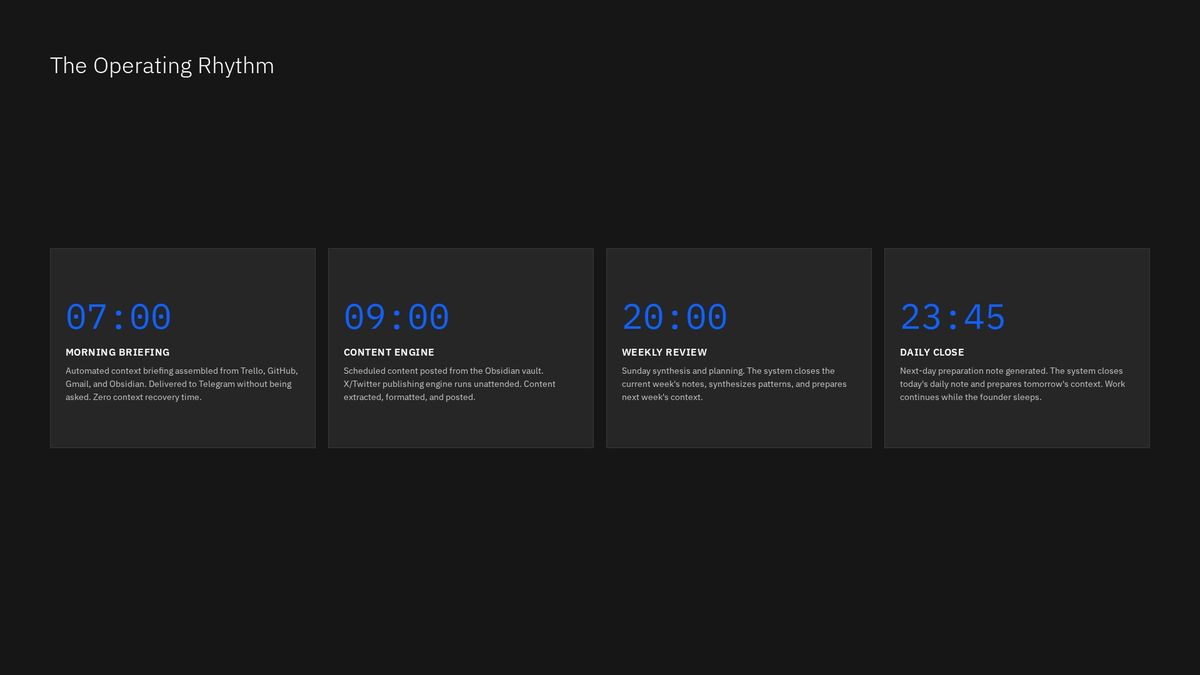The width and height of the screenshot is (1200, 675).
Task: Select the 09:00 time label
Action: click(x=397, y=317)
